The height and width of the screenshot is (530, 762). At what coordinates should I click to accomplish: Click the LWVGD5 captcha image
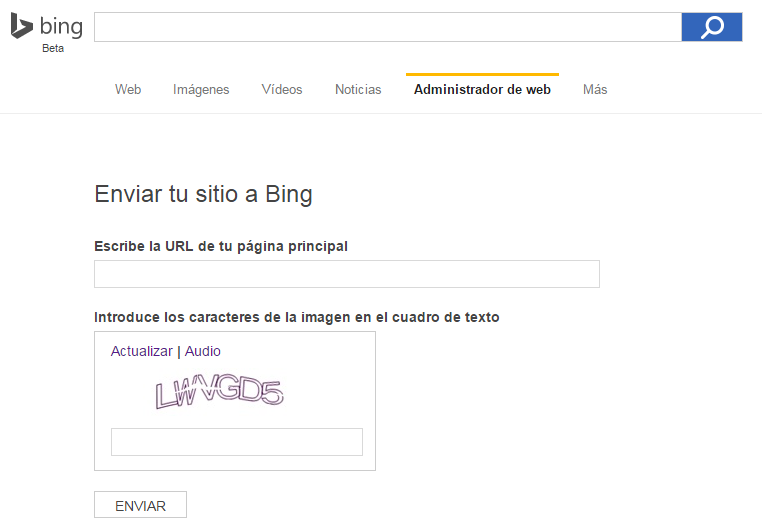point(219,391)
